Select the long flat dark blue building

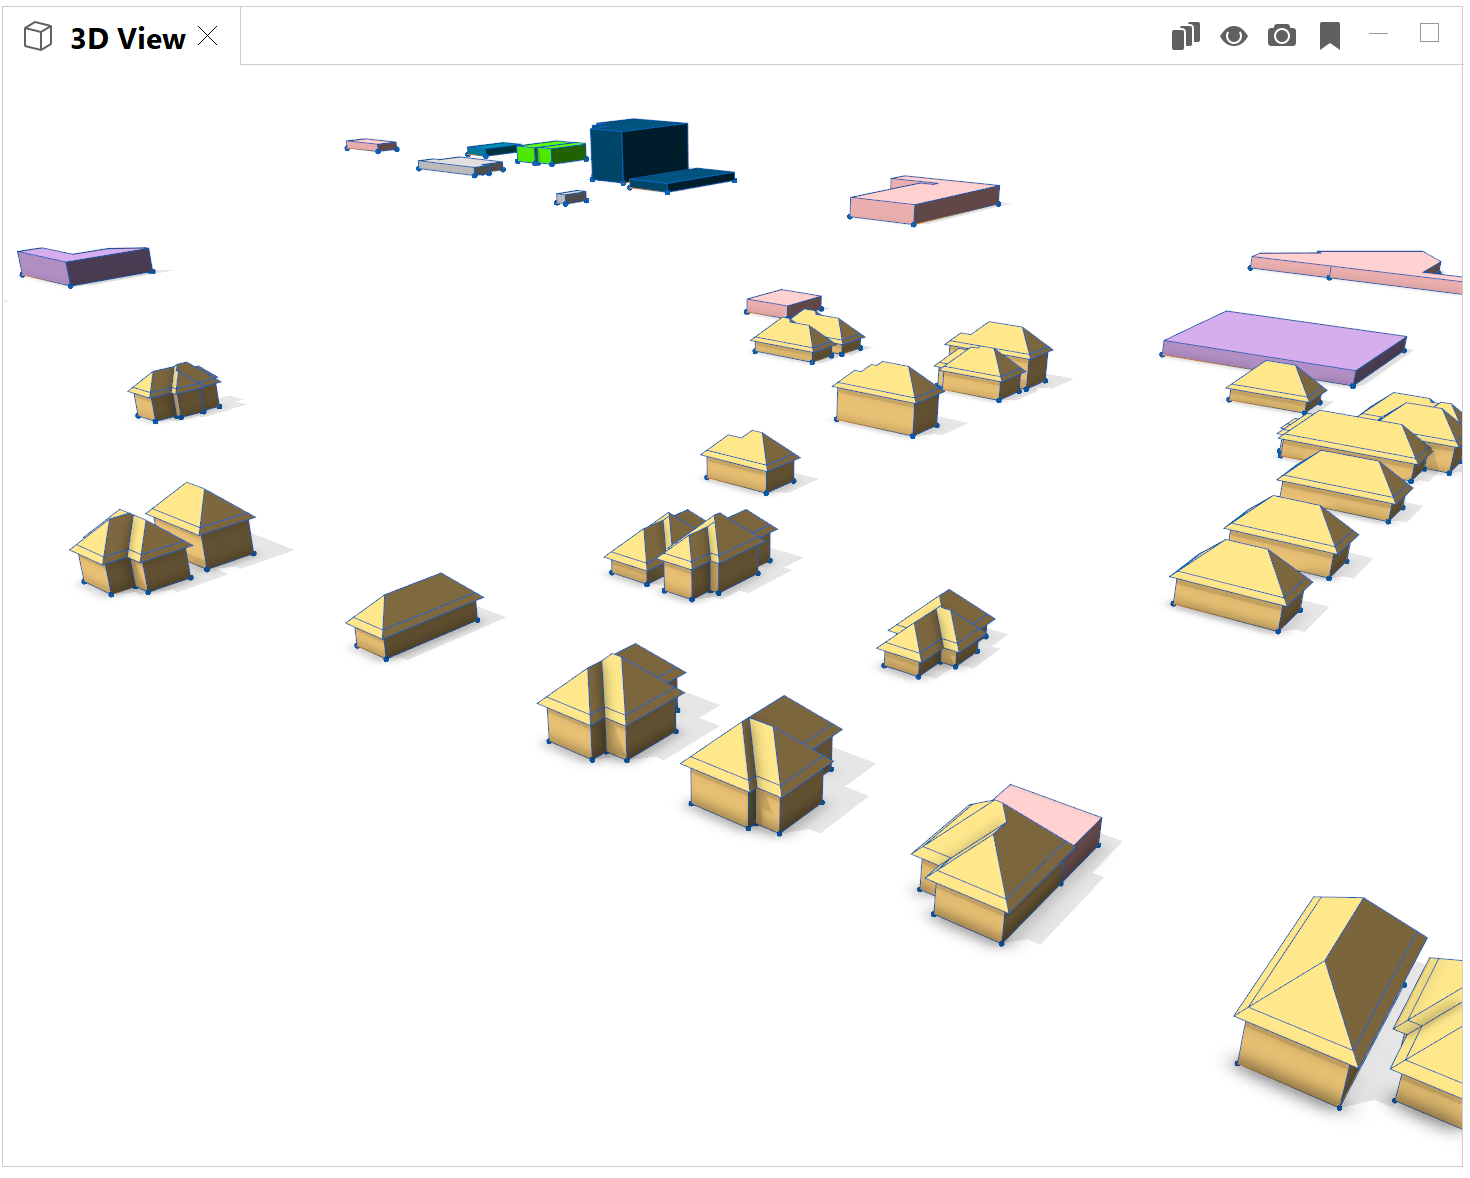coord(684,180)
